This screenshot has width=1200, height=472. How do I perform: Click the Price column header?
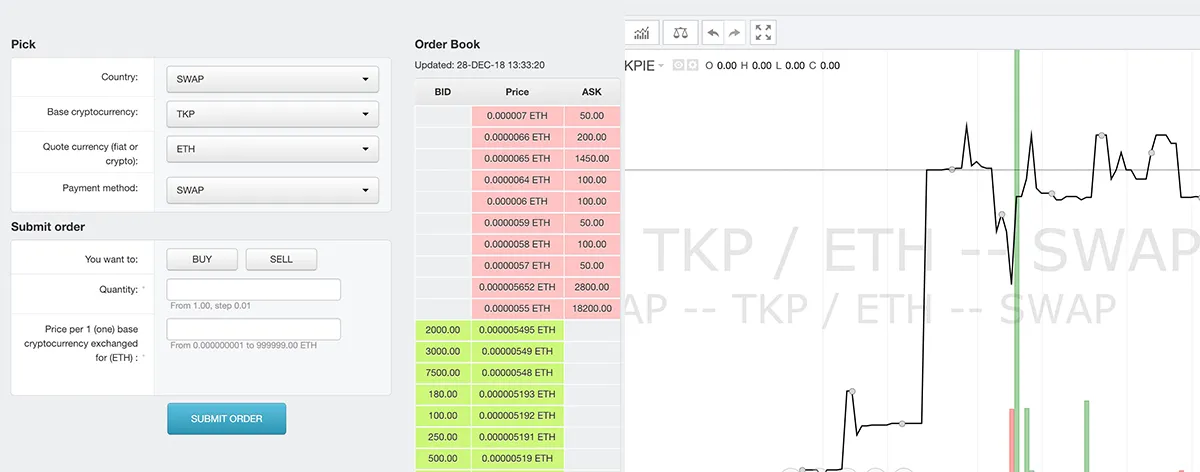tap(517, 92)
